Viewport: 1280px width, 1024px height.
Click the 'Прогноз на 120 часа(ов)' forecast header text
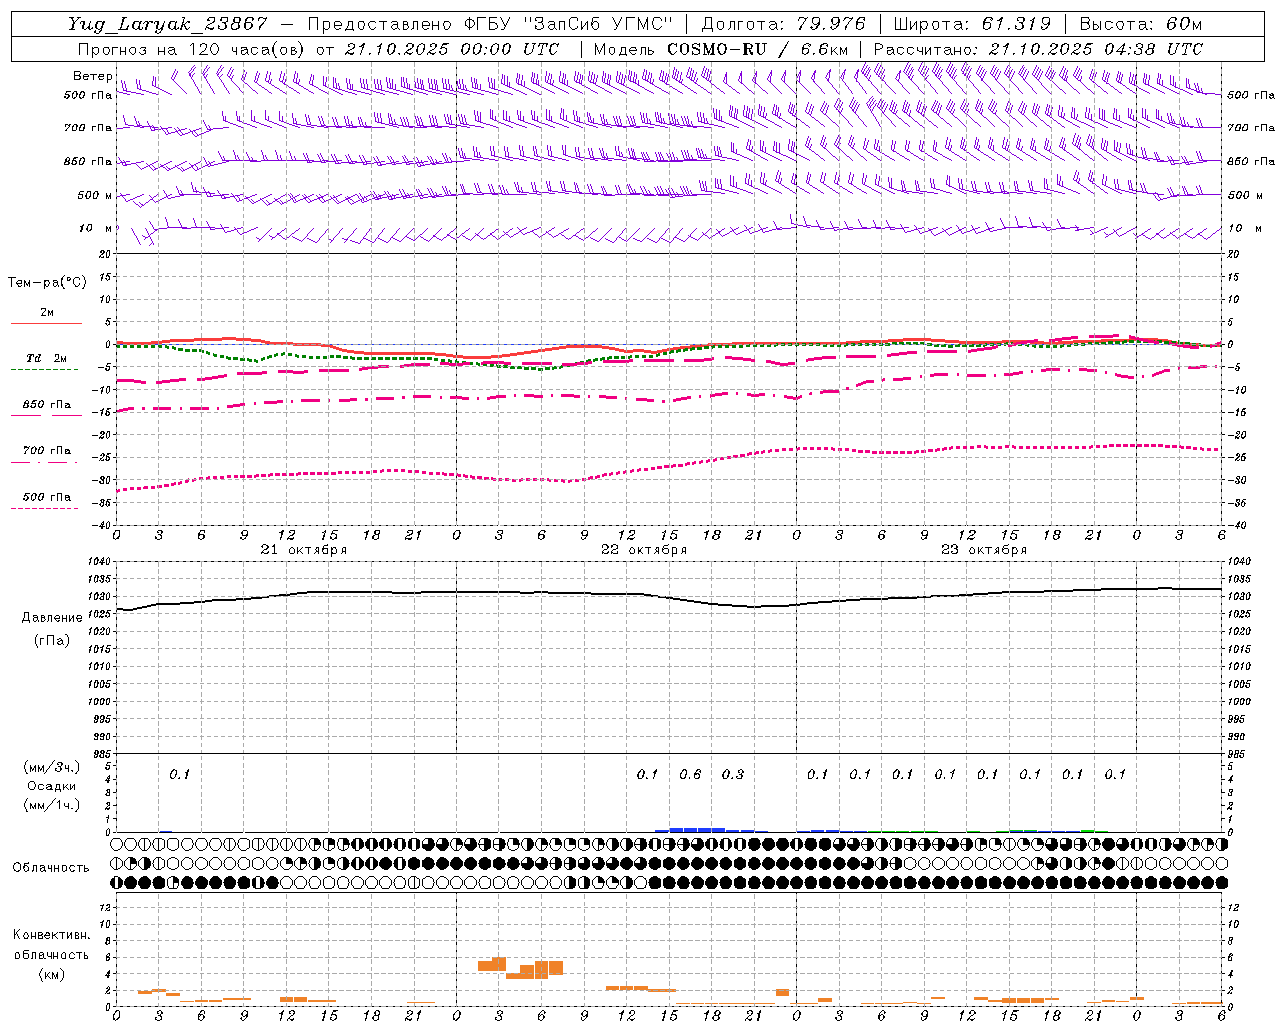192,49
